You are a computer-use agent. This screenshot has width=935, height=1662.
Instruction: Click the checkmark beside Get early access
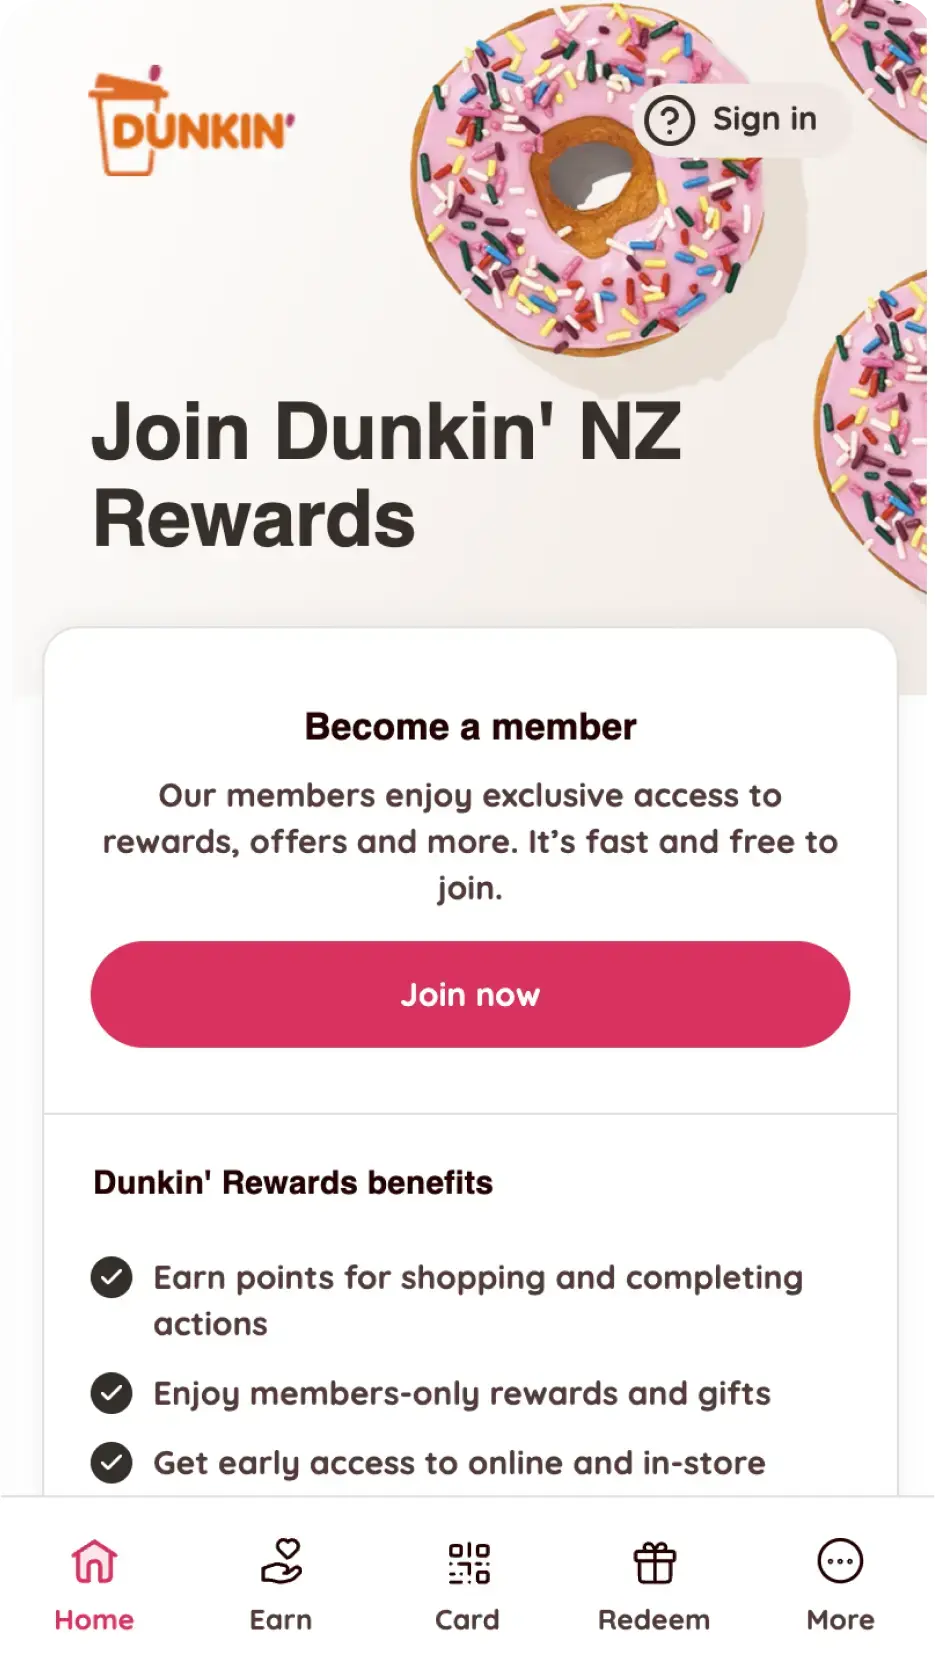point(111,1463)
